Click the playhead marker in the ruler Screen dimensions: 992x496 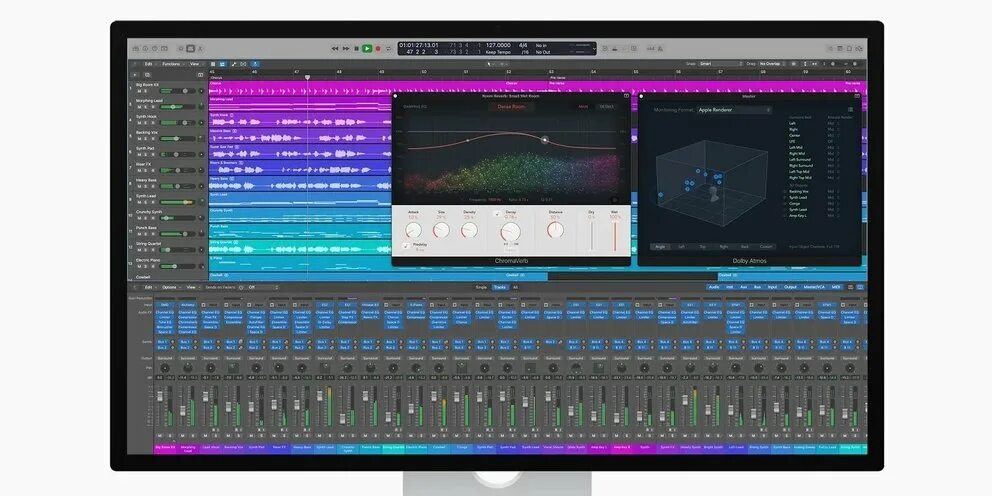(x=307, y=77)
